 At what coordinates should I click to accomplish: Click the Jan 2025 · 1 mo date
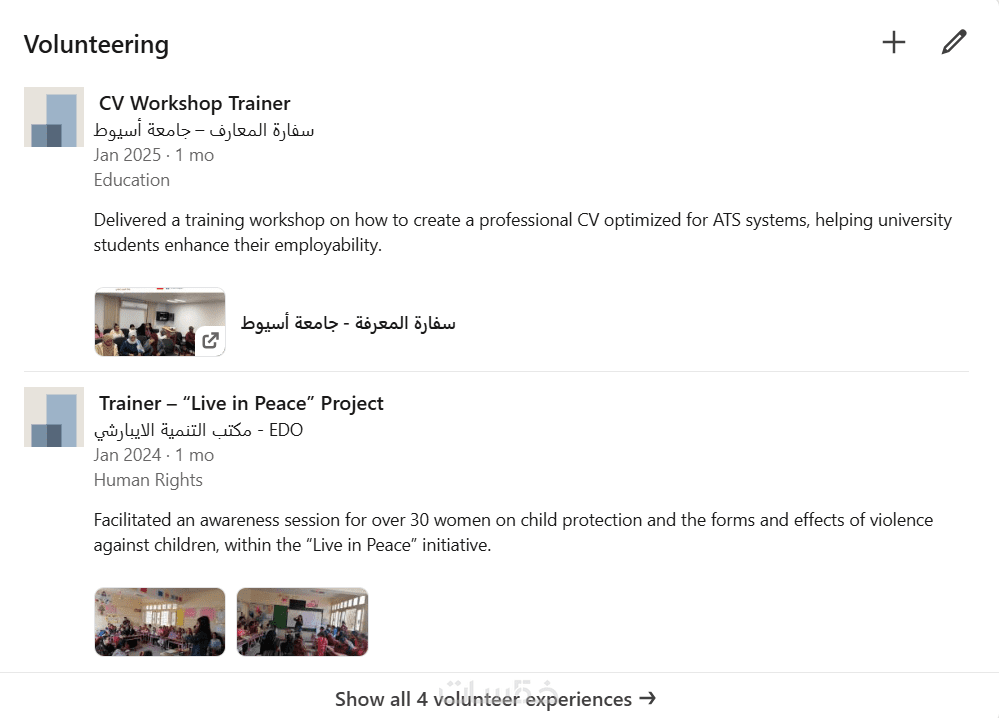pyautogui.click(x=154, y=155)
